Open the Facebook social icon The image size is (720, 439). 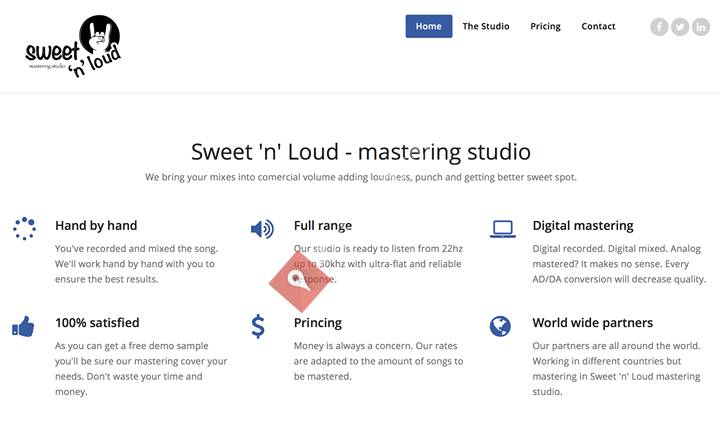659,27
